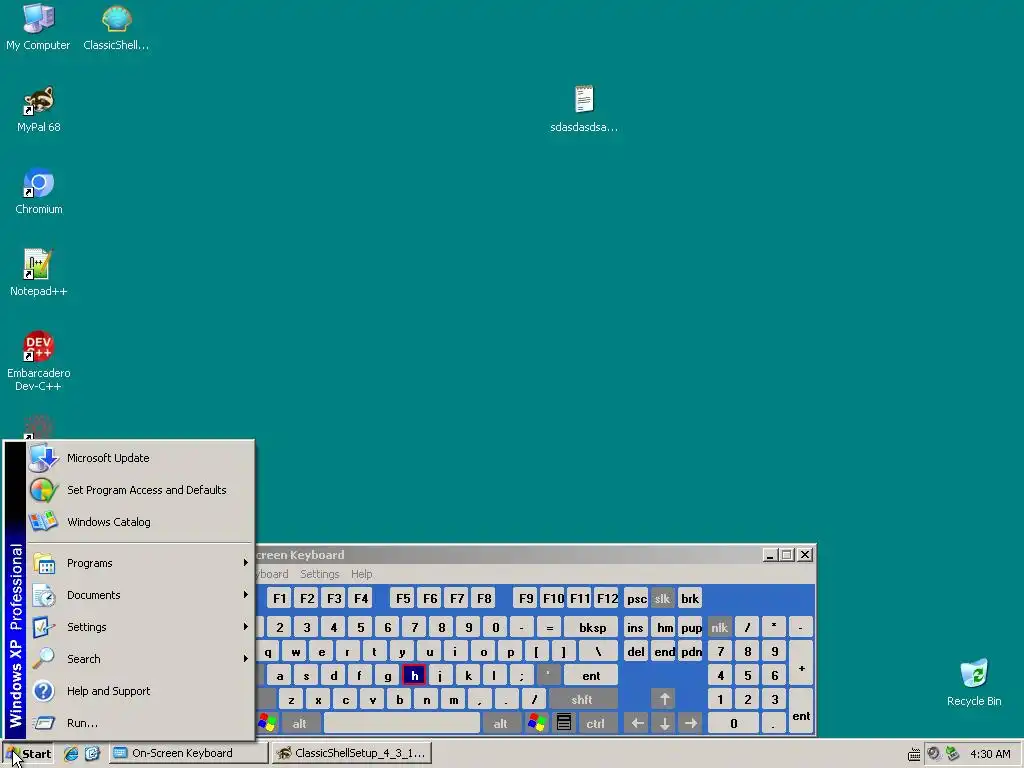The height and width of the screenshot is (768, 1024).
Task: Click the network tray icon beside the clock
Action: (953, 754)
